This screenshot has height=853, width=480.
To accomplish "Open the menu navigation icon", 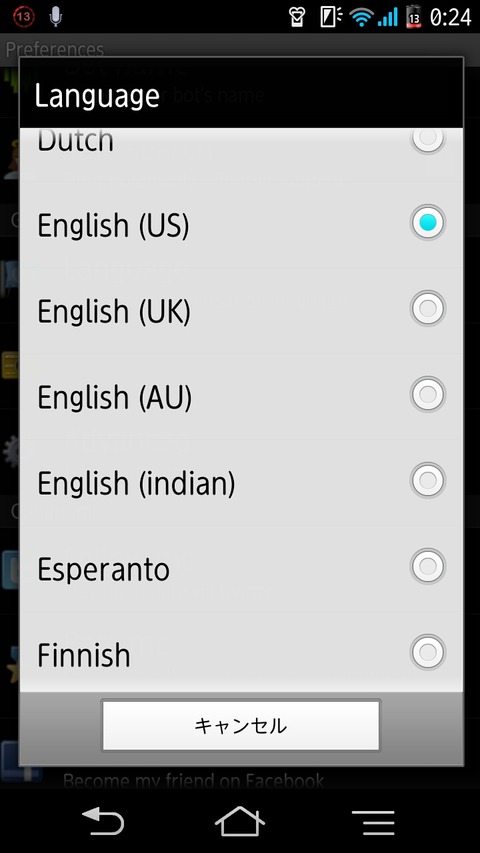I will [x=373, y=822].
